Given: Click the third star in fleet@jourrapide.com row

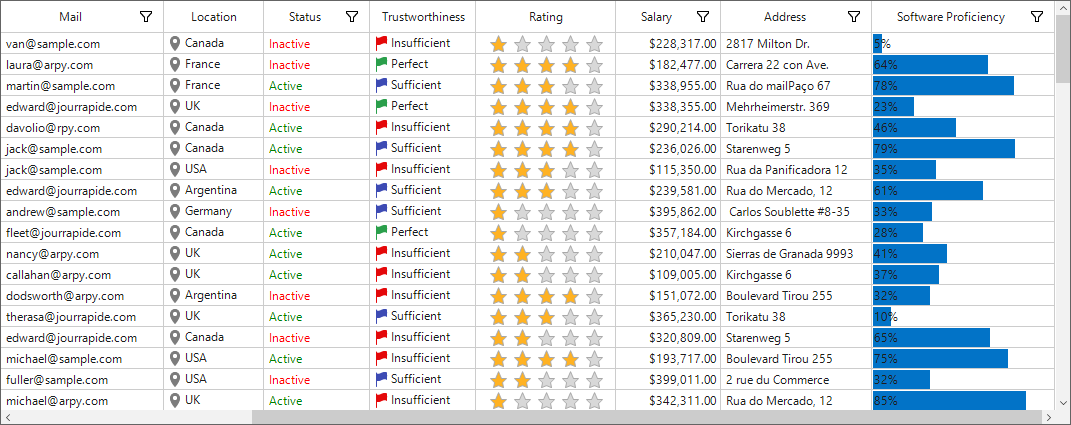Looking at the screenshot, I should [x=546, y=234].
